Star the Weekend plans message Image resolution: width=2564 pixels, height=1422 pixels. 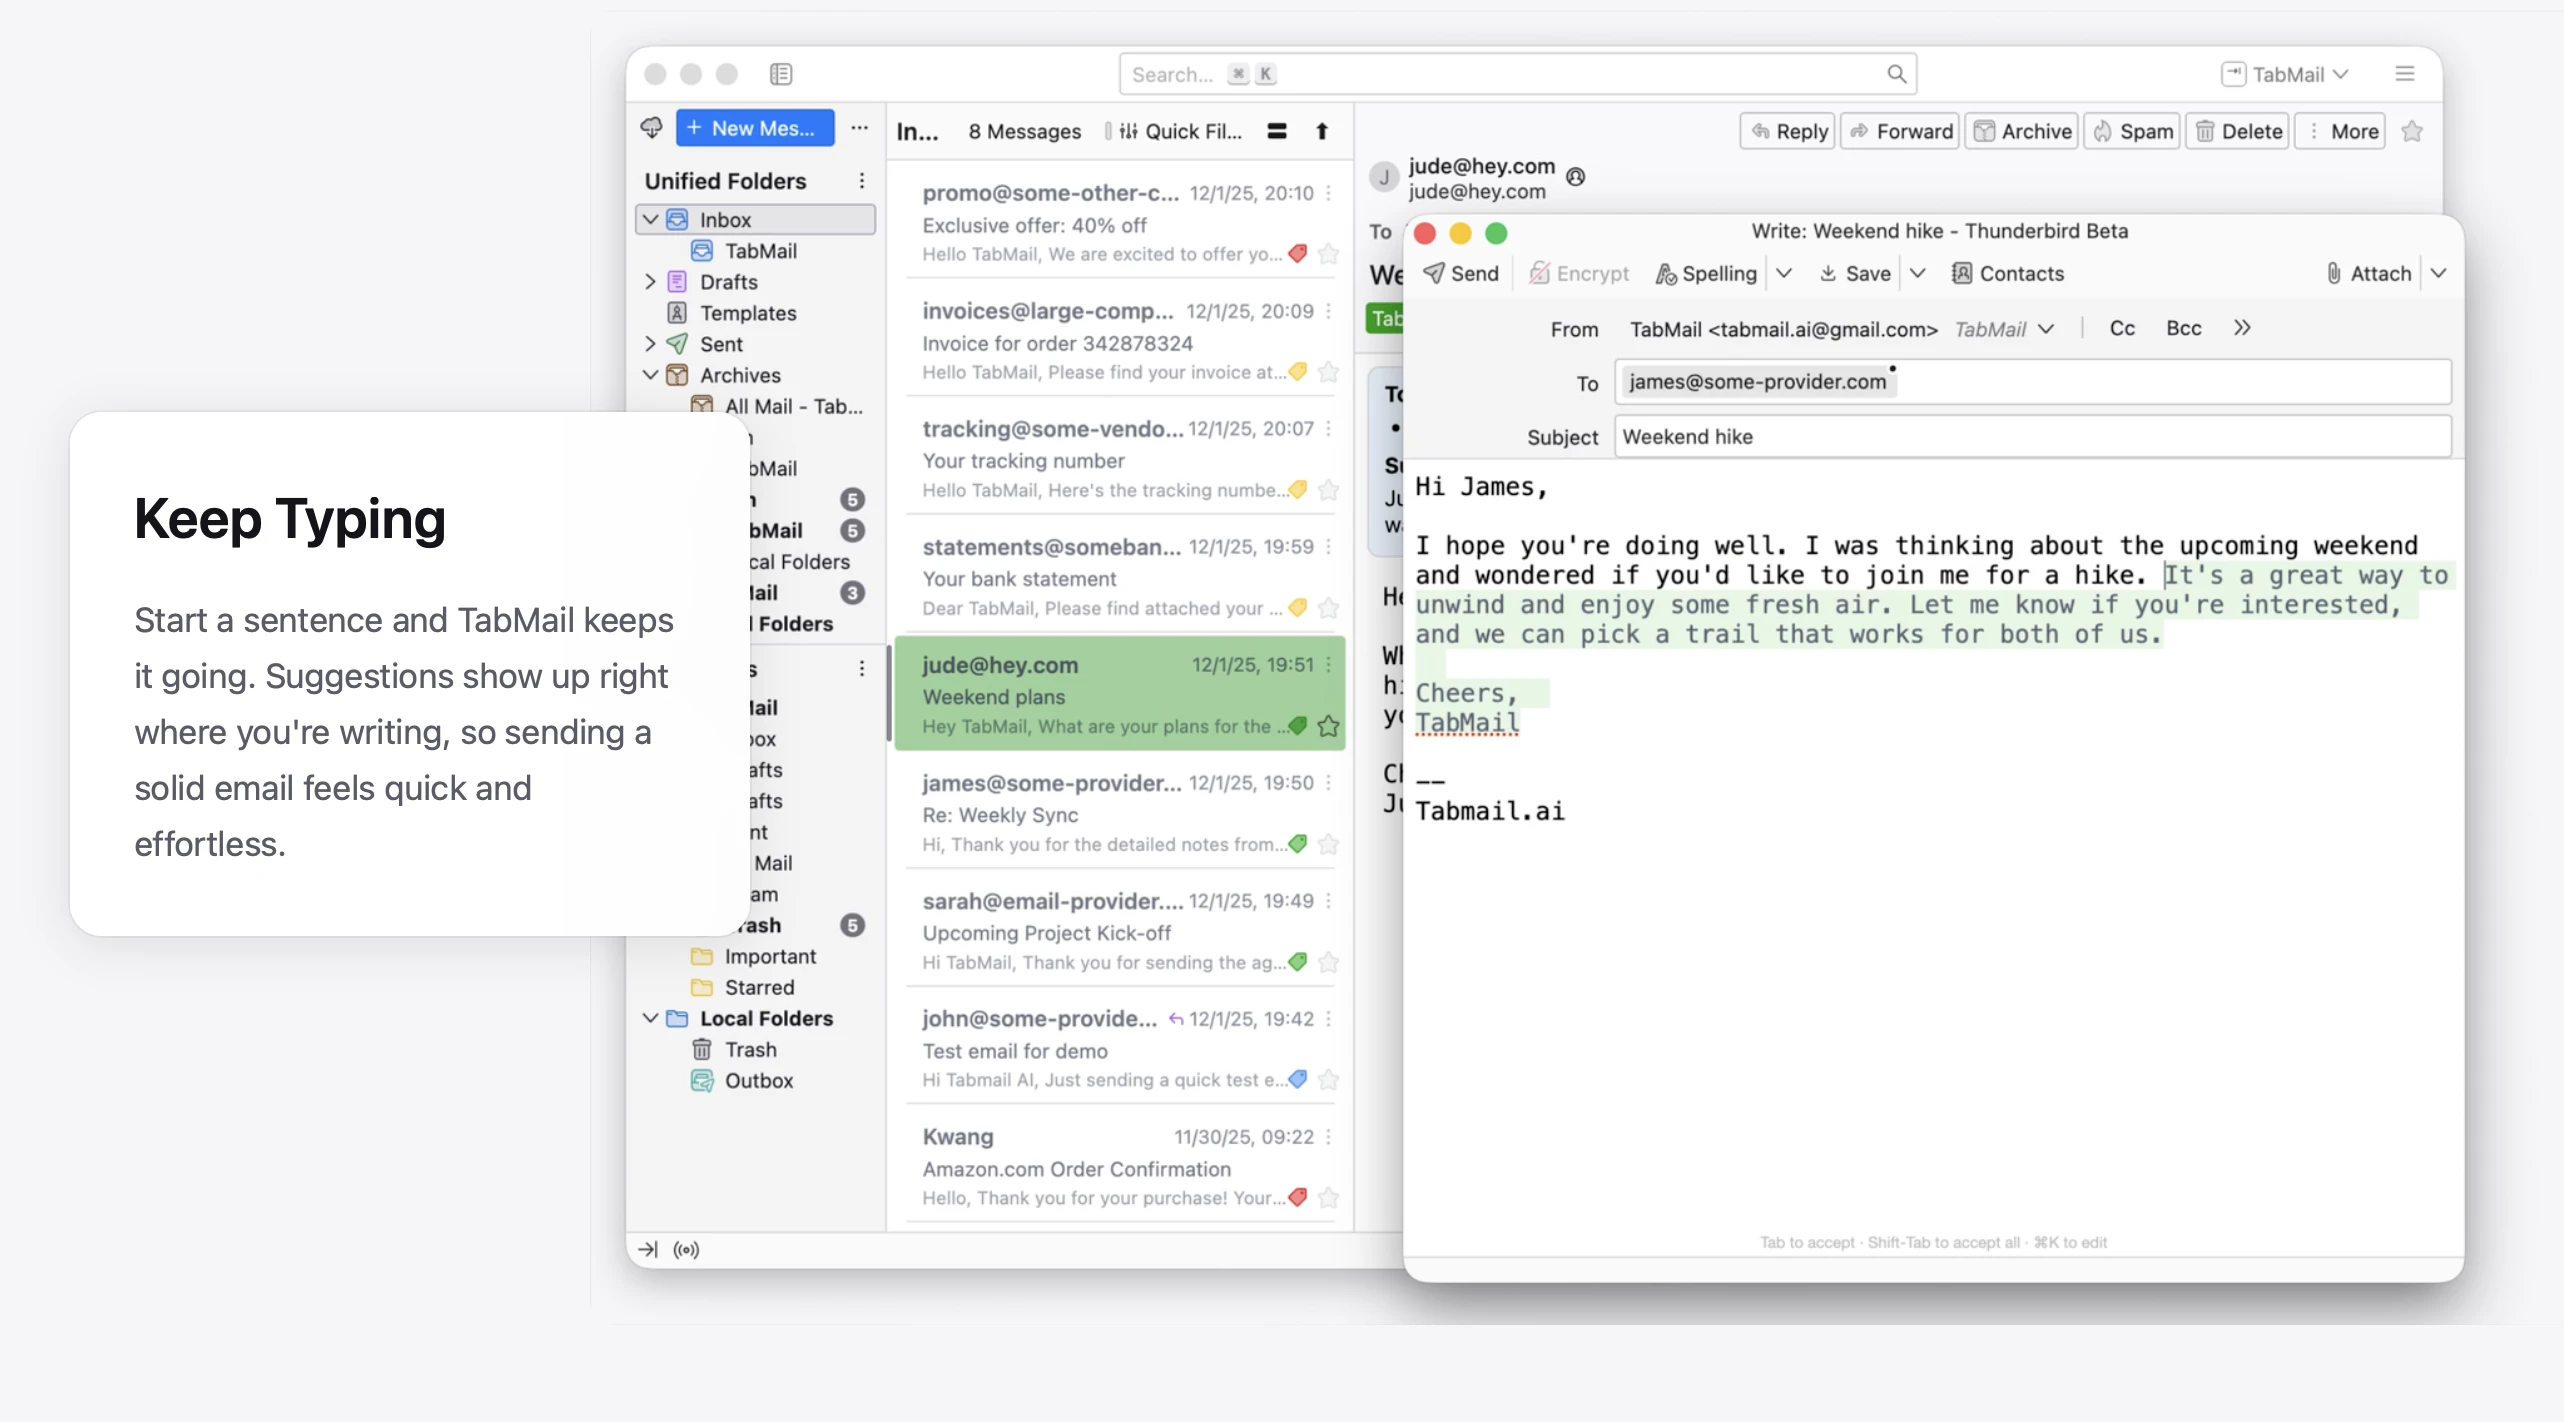coord(1329,727)
